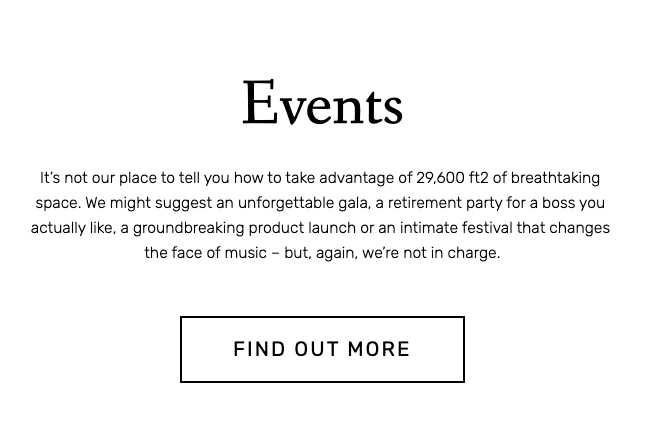Viewport: 665px width, 435px height.
Task: Click the FIND OUT MORE button
Action: click(322, 349)
